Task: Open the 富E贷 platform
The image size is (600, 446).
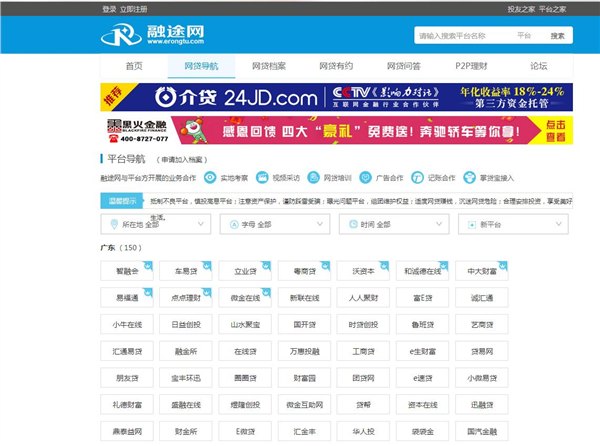Action: pyautogui.click(x=422, y=298)
